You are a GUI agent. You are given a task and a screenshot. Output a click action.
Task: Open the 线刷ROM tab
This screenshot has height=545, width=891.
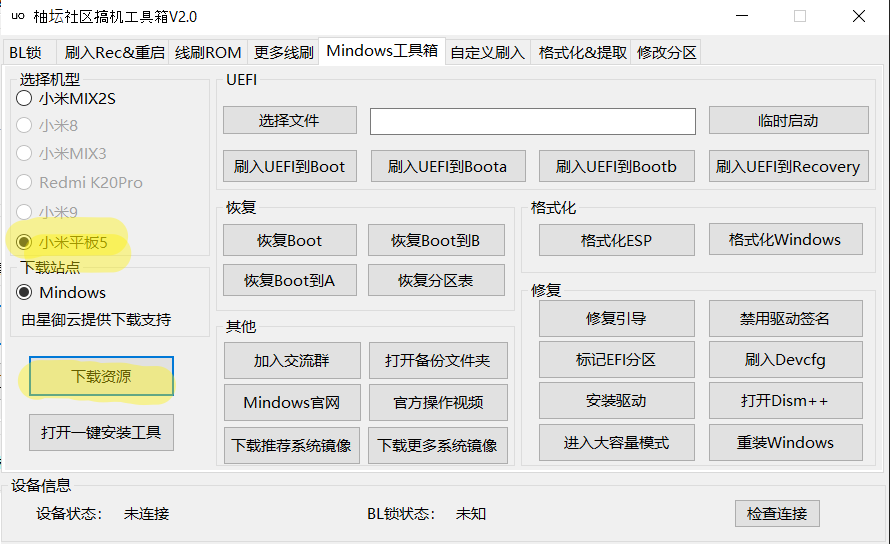point(208,52)
